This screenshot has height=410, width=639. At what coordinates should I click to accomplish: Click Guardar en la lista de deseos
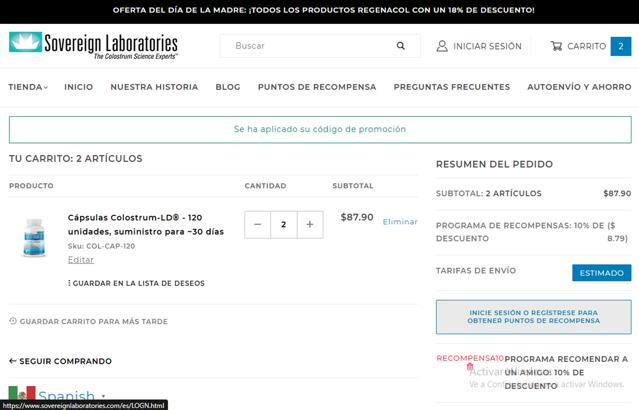137,283
